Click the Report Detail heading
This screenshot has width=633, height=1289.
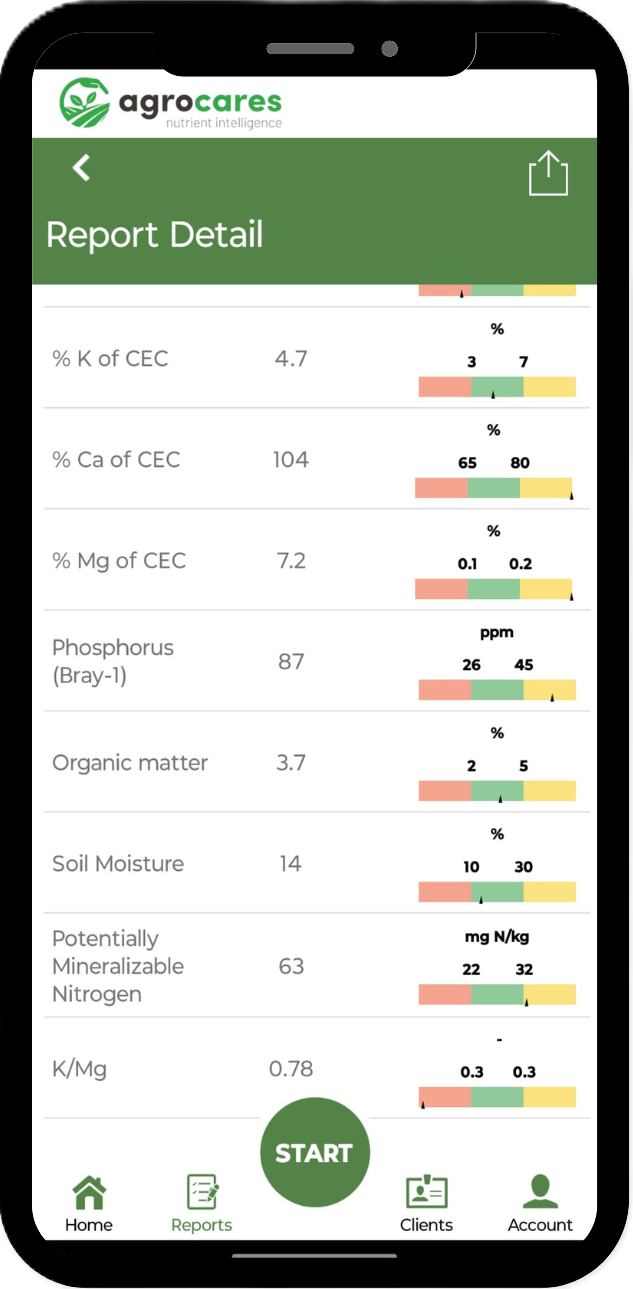click(x=155, y=235)
